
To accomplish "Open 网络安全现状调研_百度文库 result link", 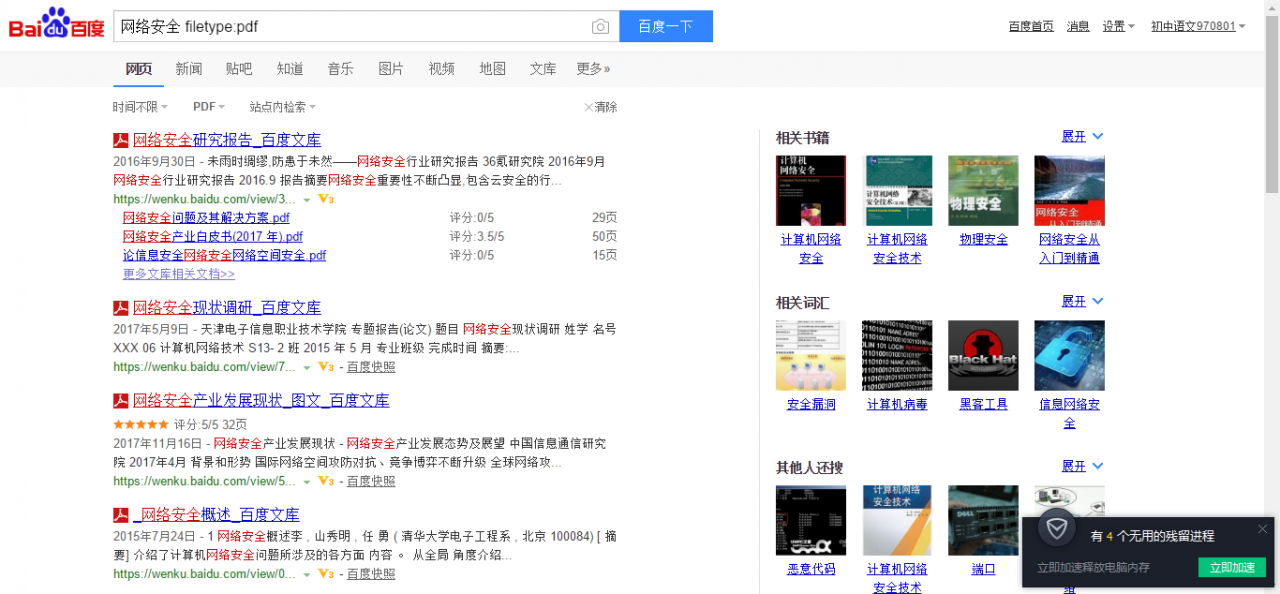I will coord(227,308).
